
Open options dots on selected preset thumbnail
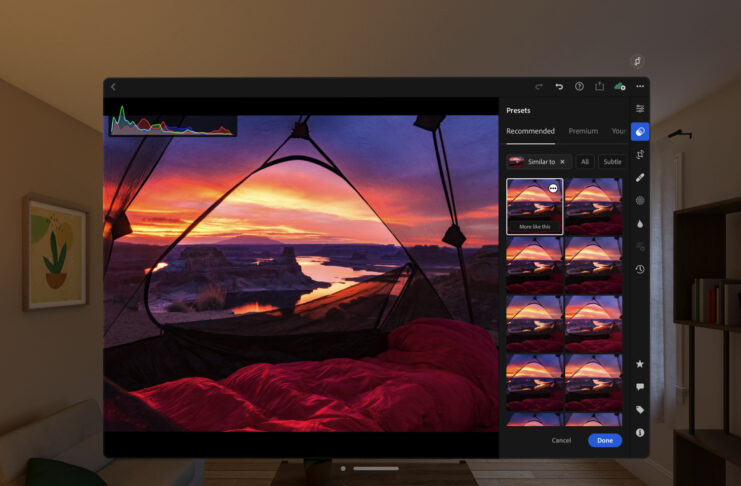553,188
